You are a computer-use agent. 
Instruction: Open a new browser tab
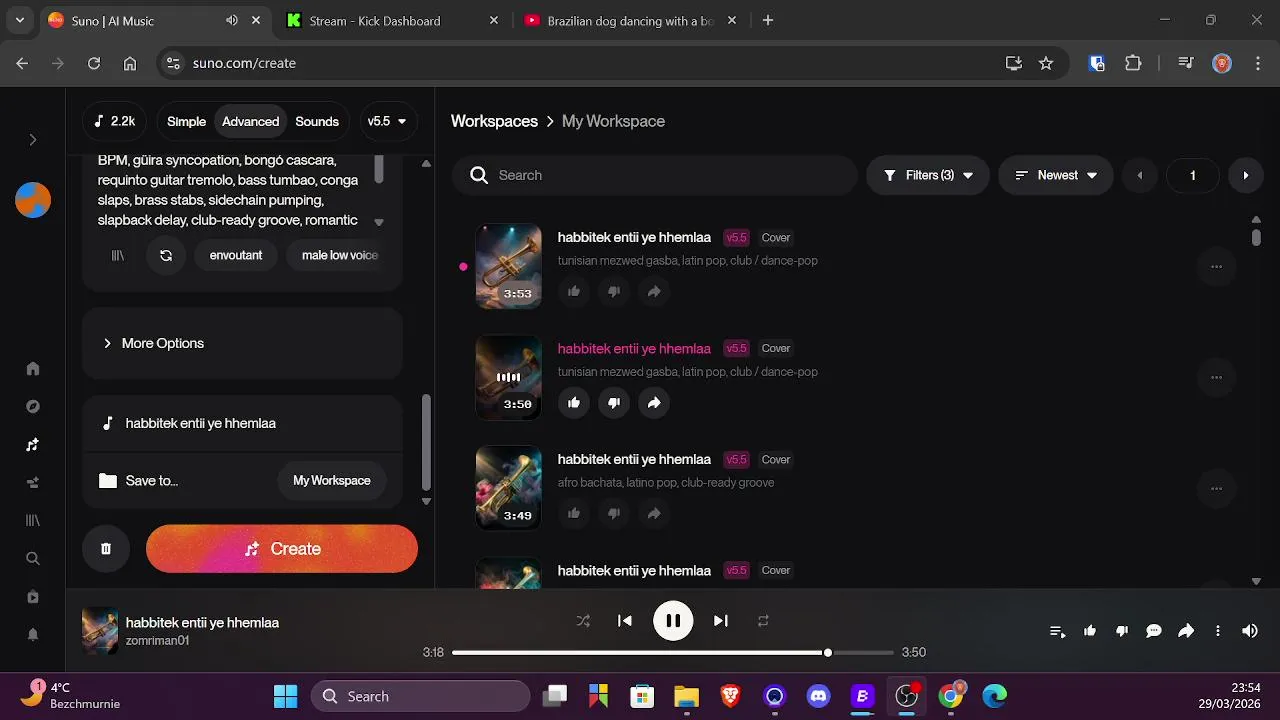768,20
